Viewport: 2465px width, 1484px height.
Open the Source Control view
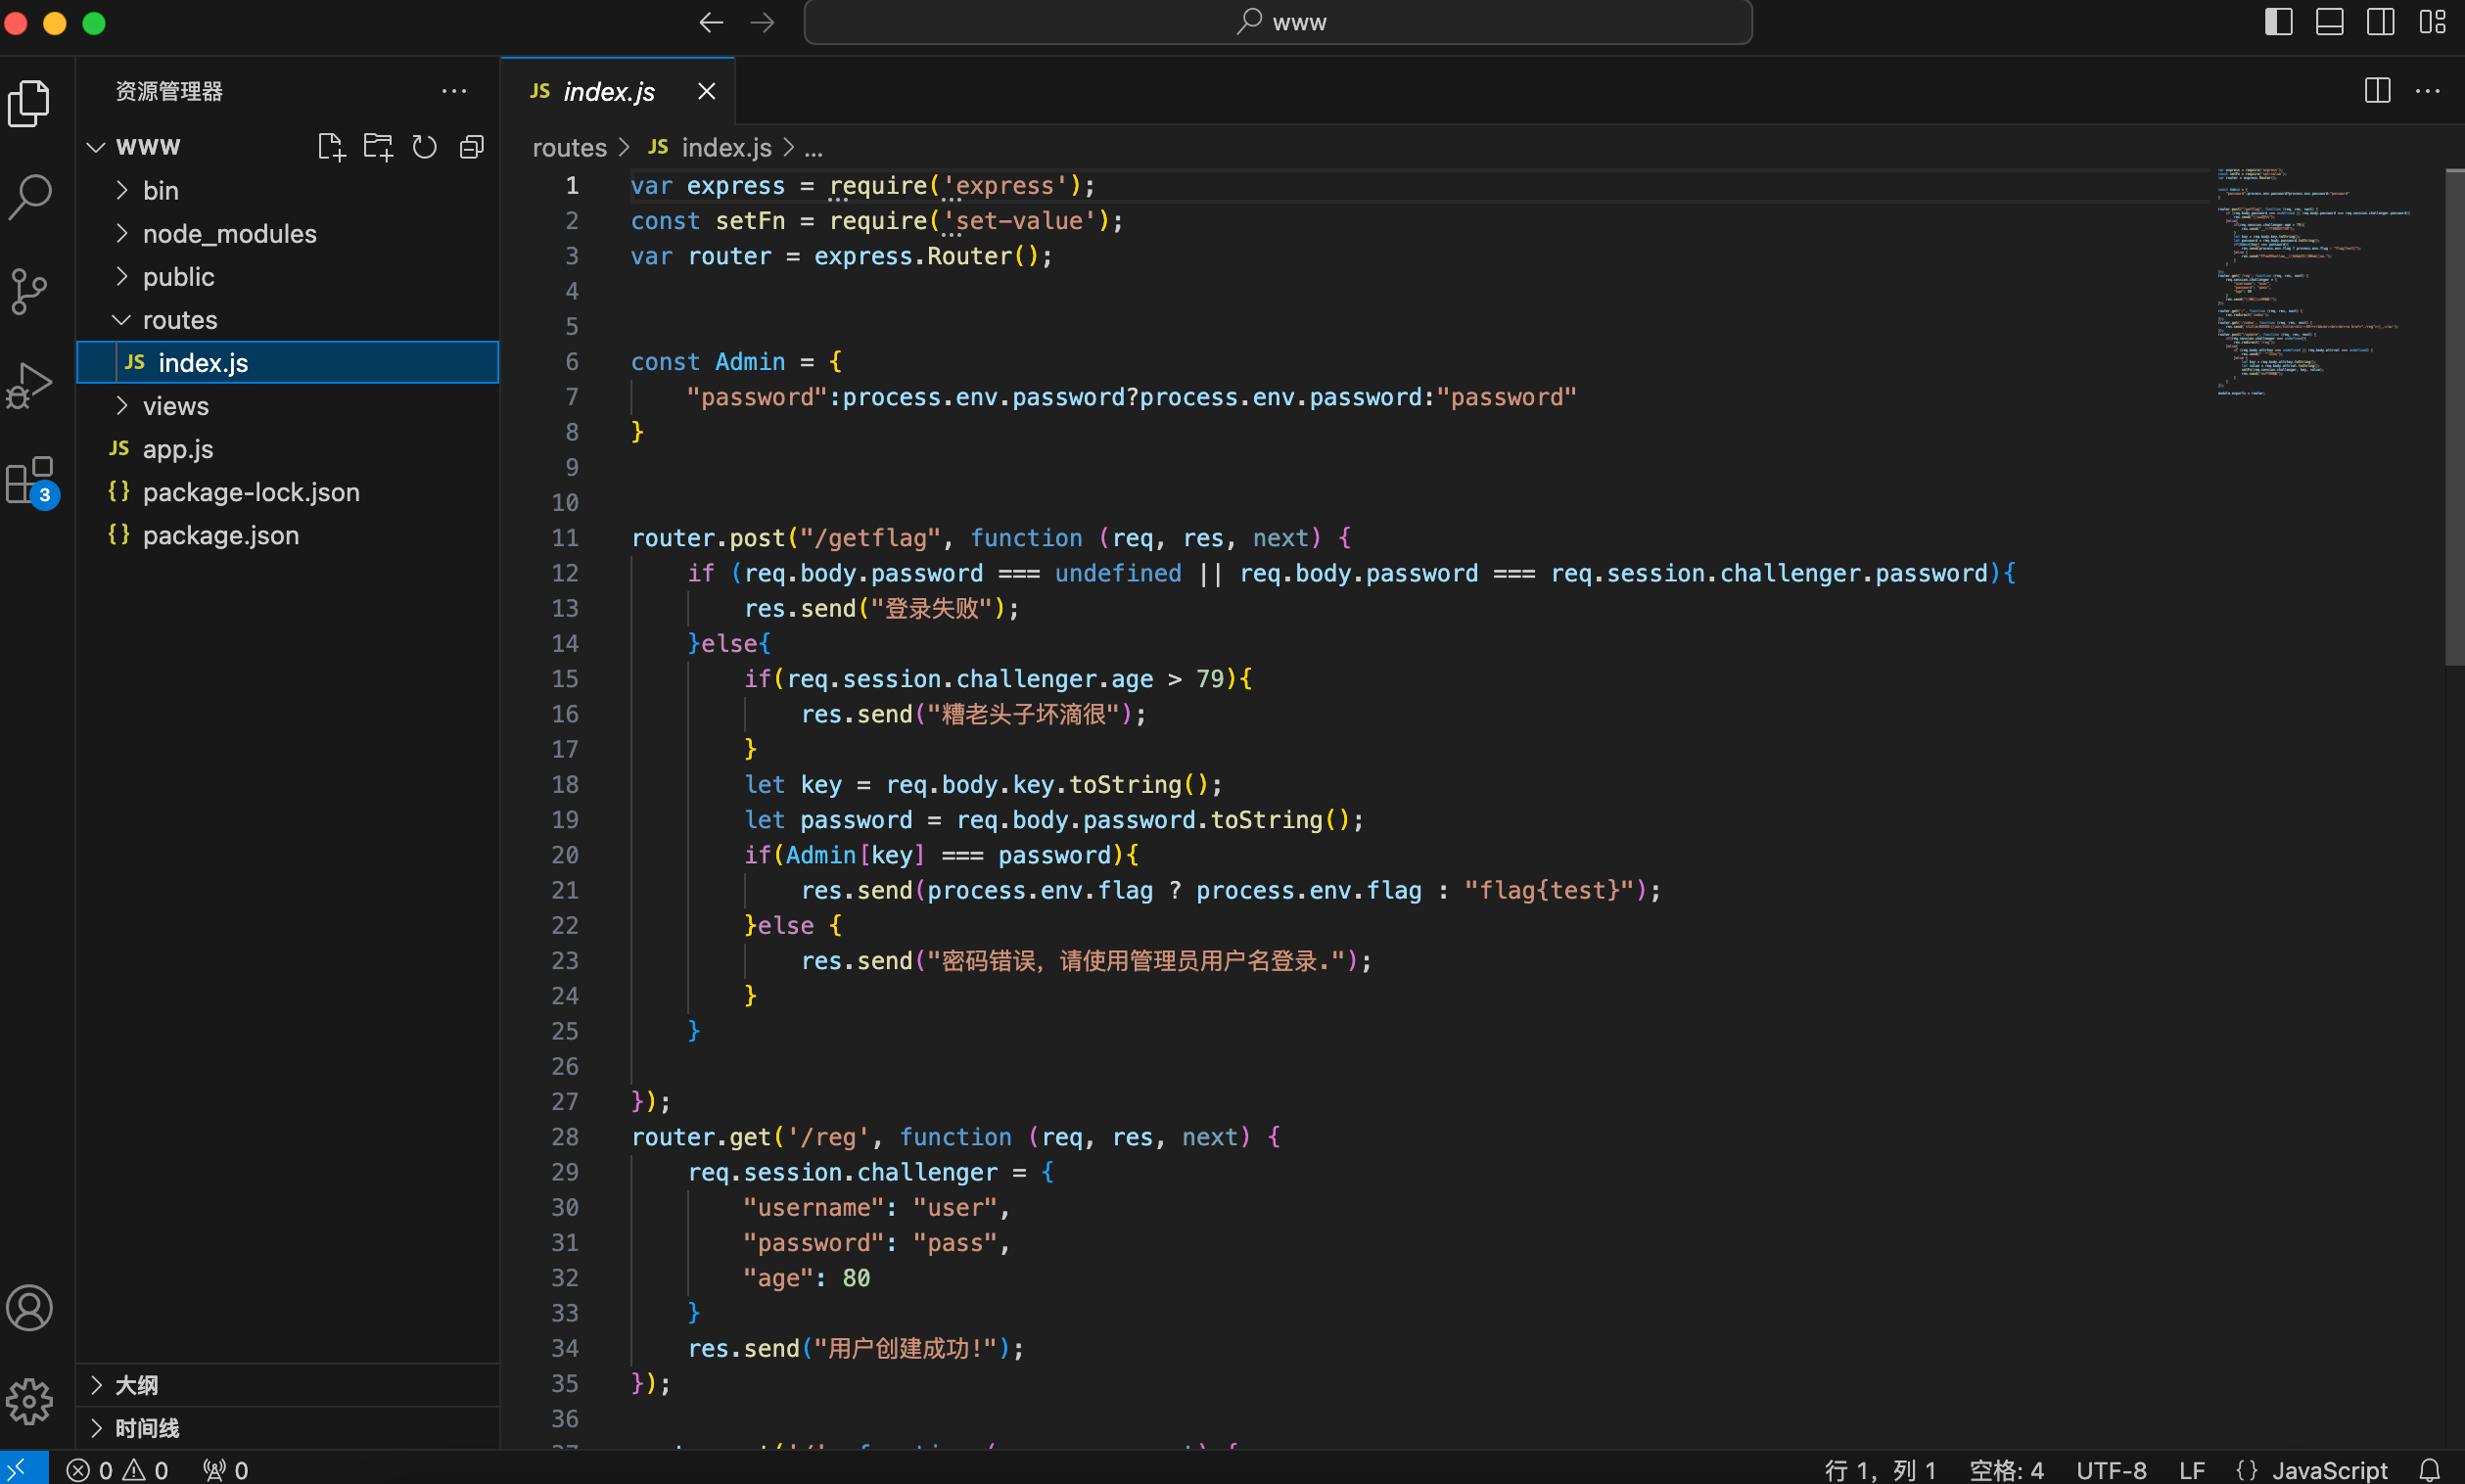coord(30,291)
